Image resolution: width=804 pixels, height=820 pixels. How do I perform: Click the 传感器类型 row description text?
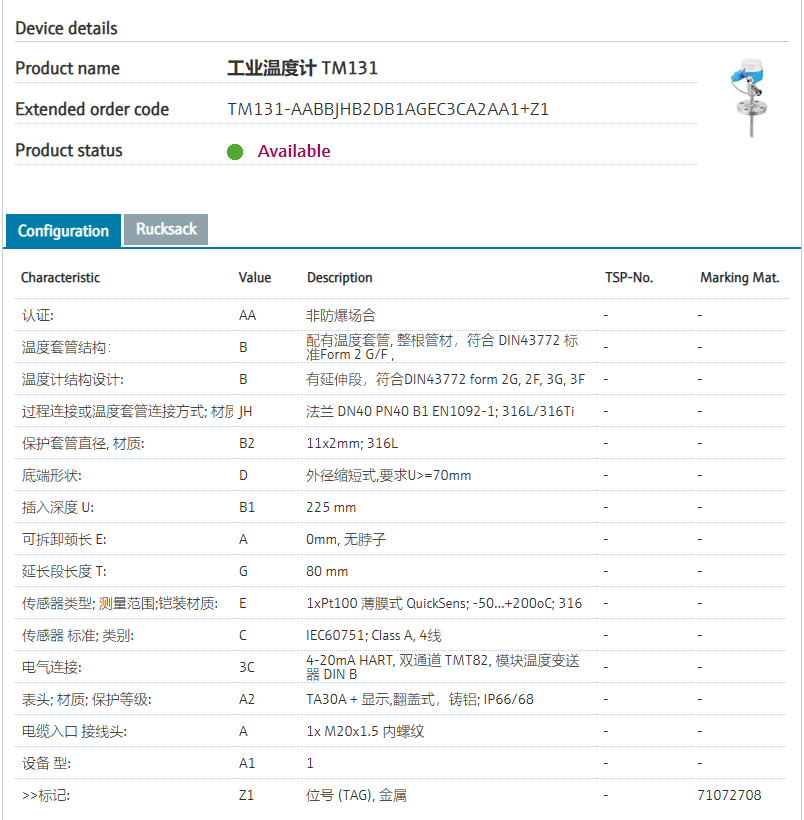click(444, 603)
